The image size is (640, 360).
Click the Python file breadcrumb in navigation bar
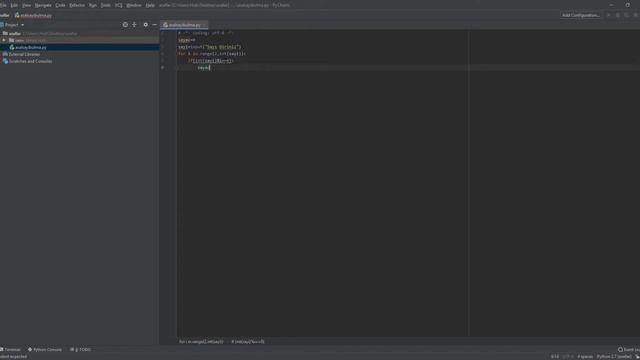point(33,16)
